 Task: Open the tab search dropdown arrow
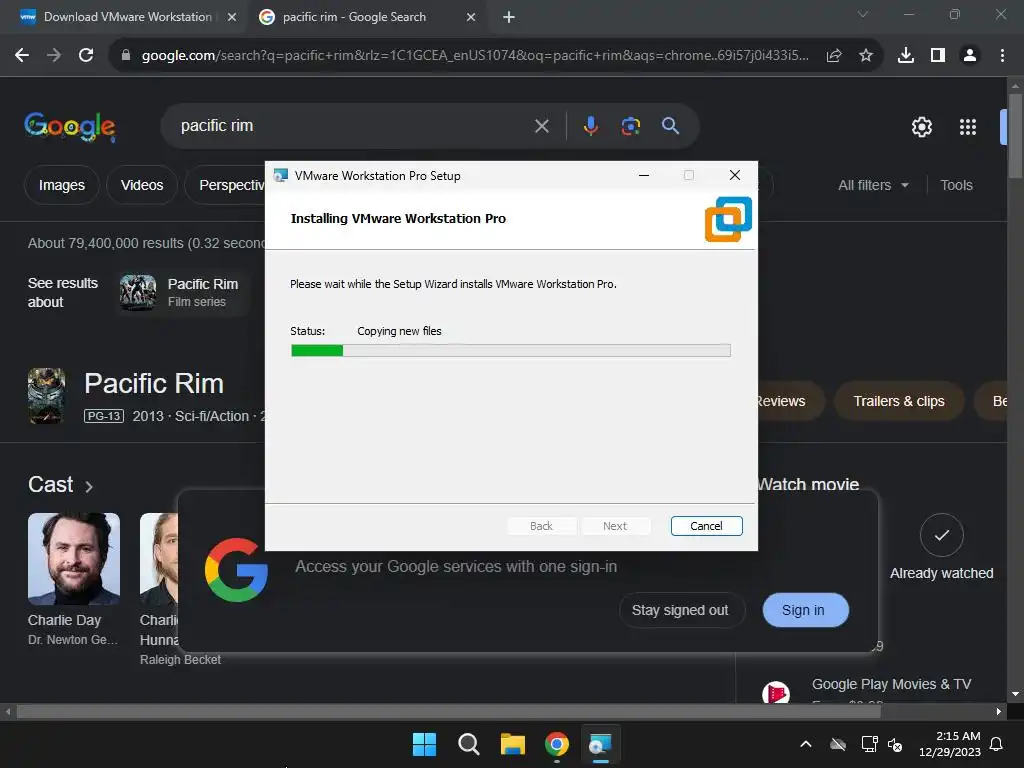(863, 14)
